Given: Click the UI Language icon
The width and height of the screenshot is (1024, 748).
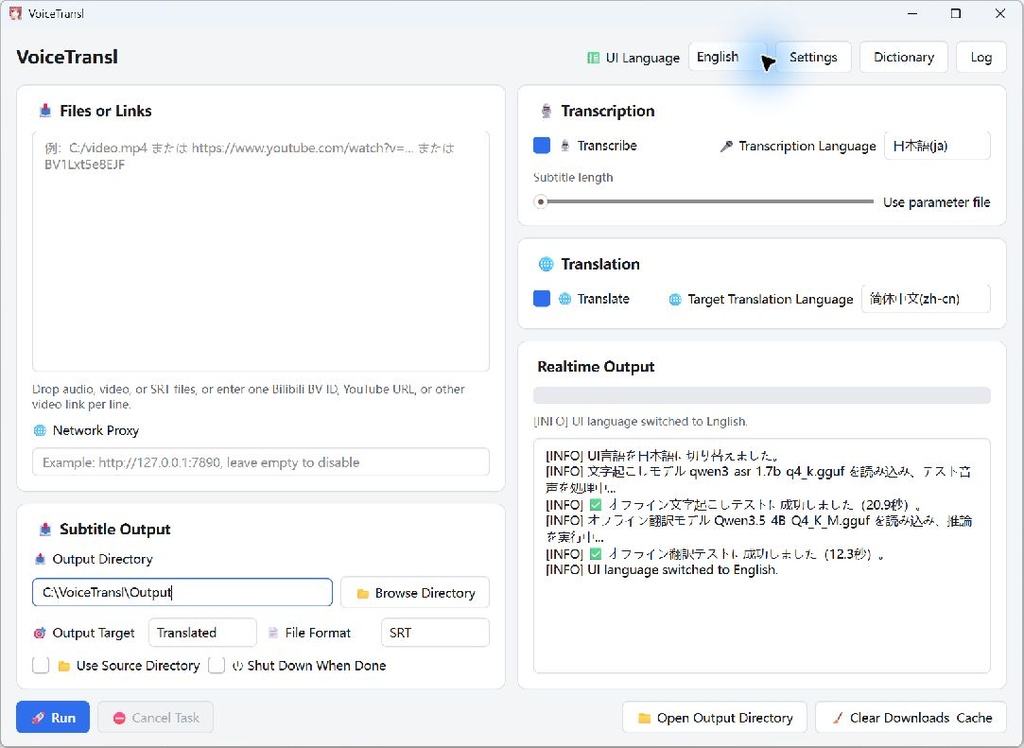Looking at the screenshot, I should (593, 58).
